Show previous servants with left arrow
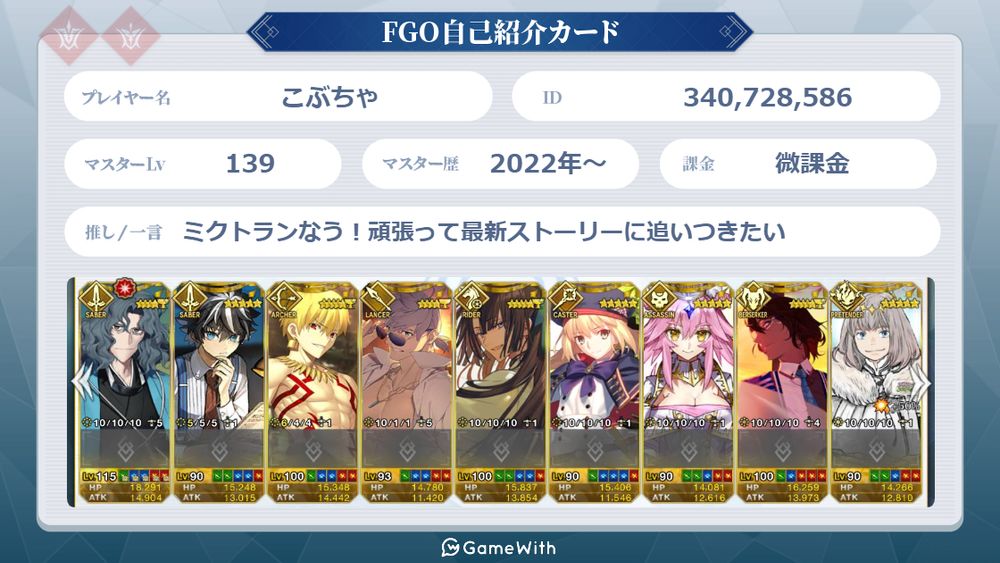This screenshot has height=563, width=1000. [80, 381]
